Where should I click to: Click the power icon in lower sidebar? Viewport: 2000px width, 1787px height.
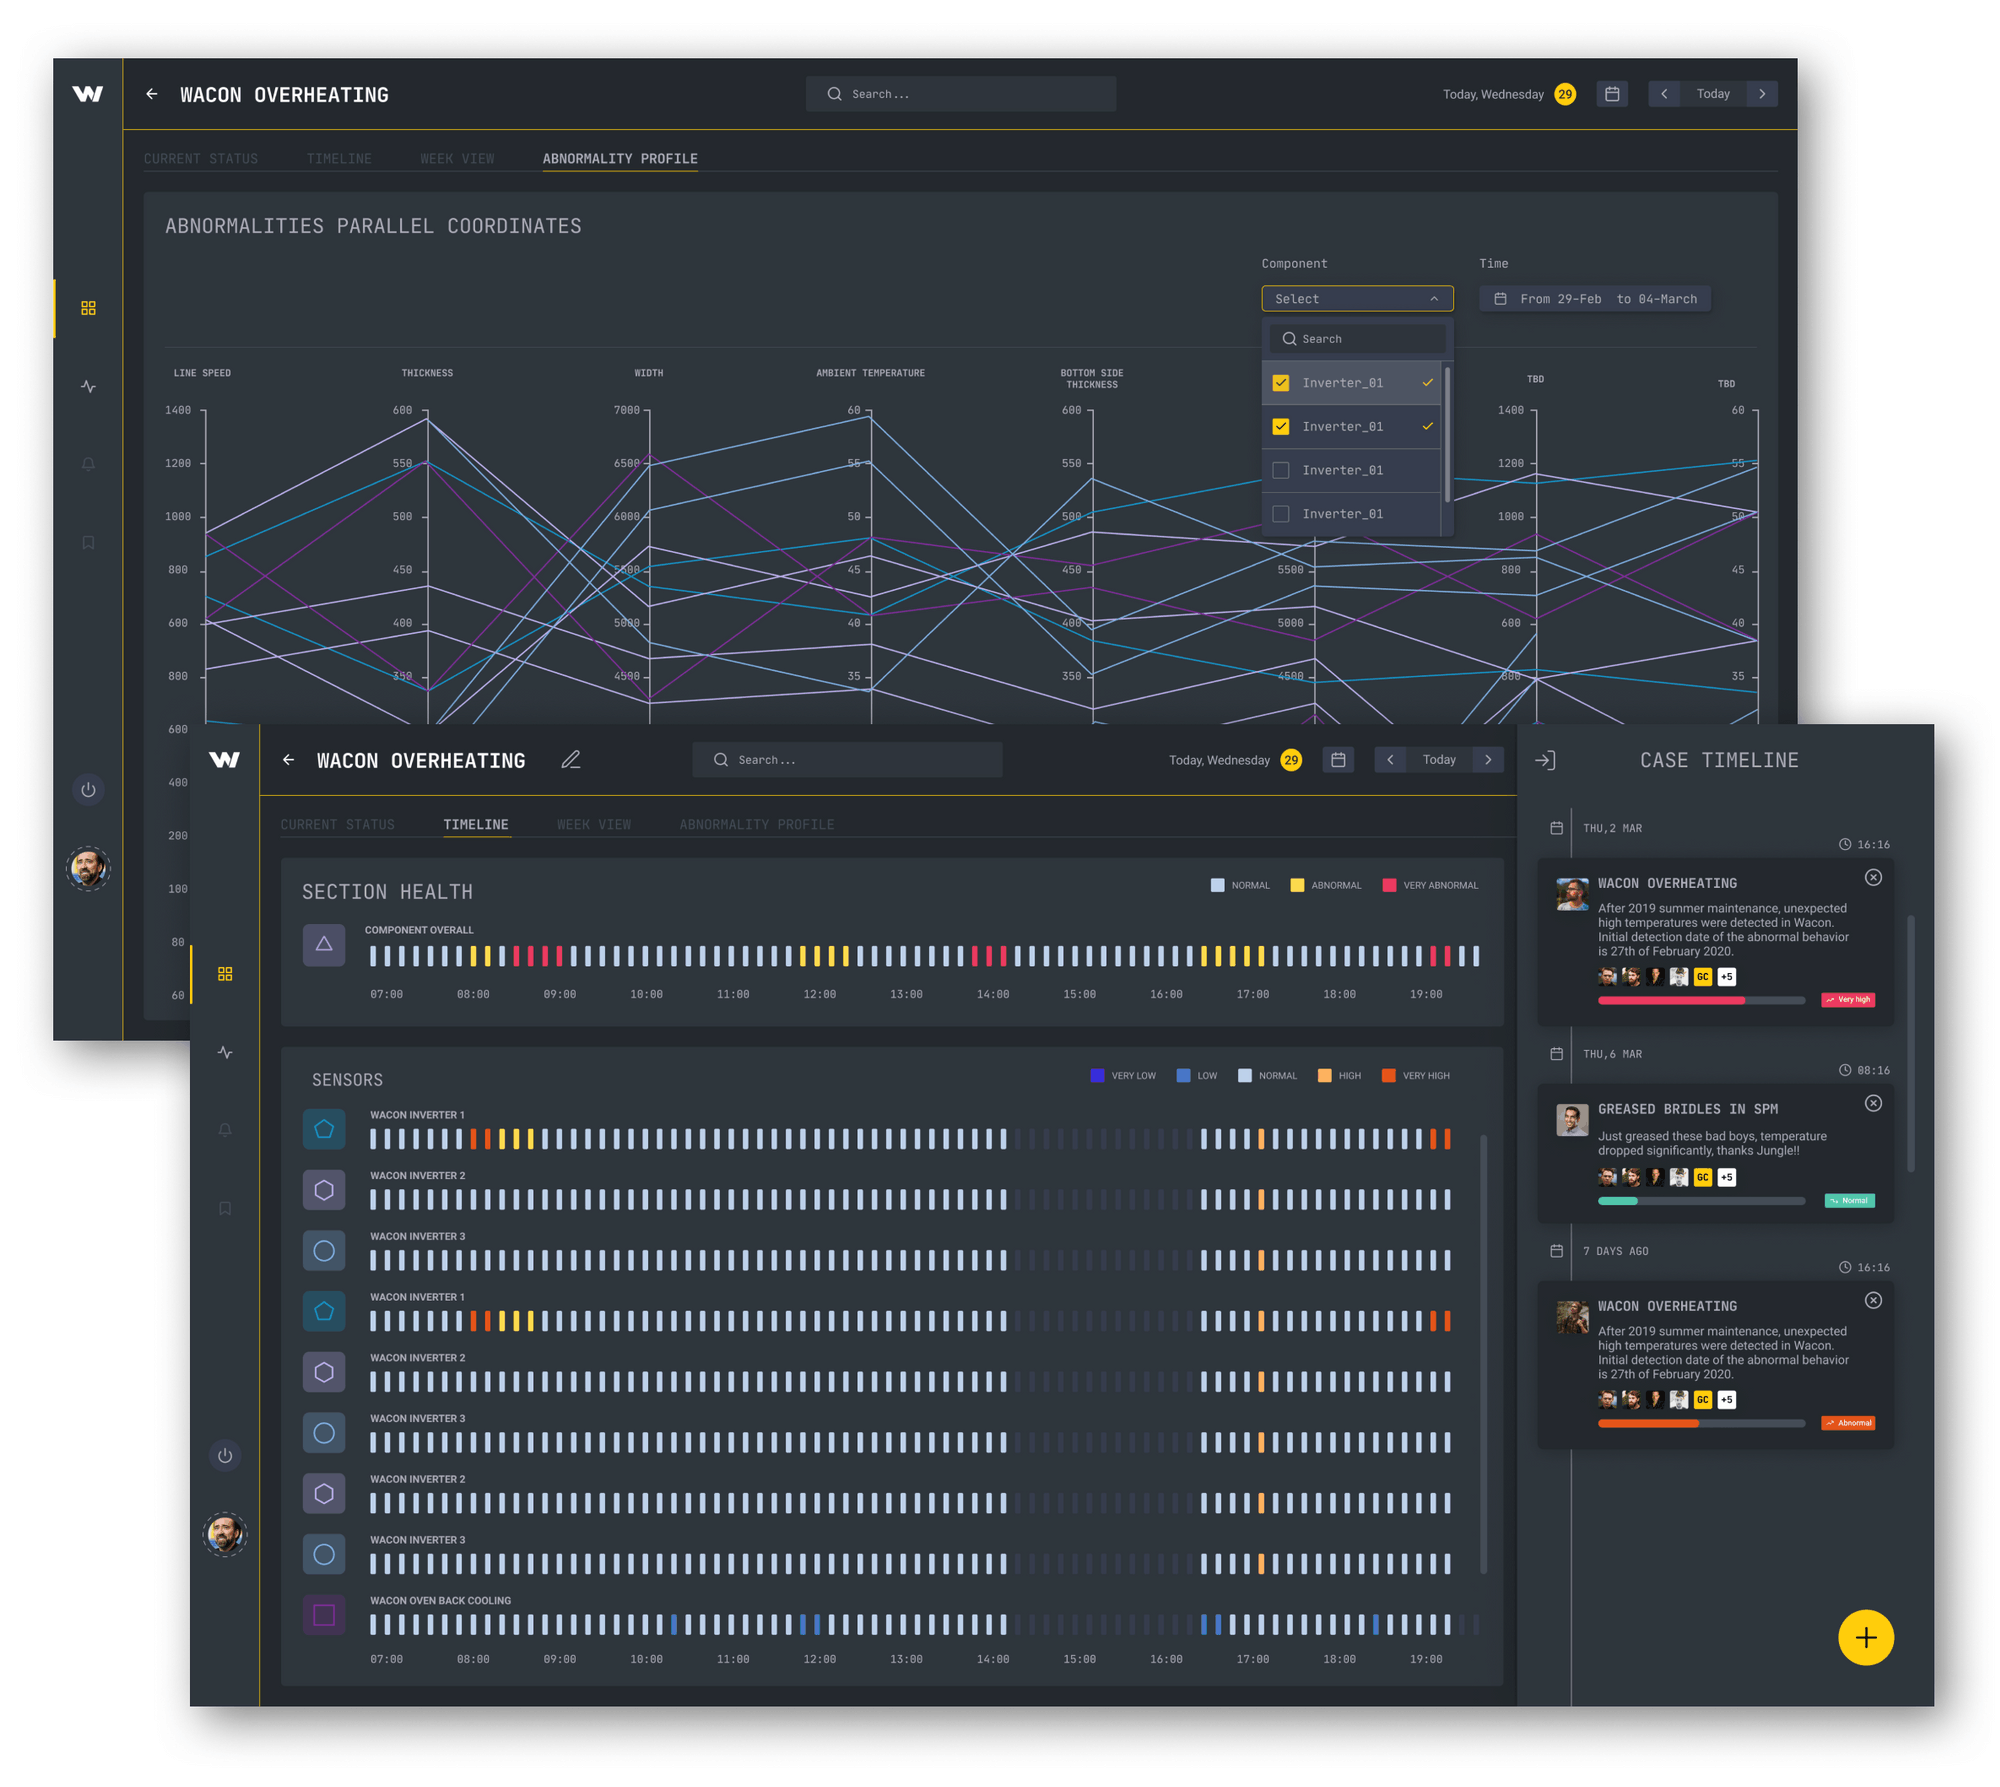coord(225,1456)
